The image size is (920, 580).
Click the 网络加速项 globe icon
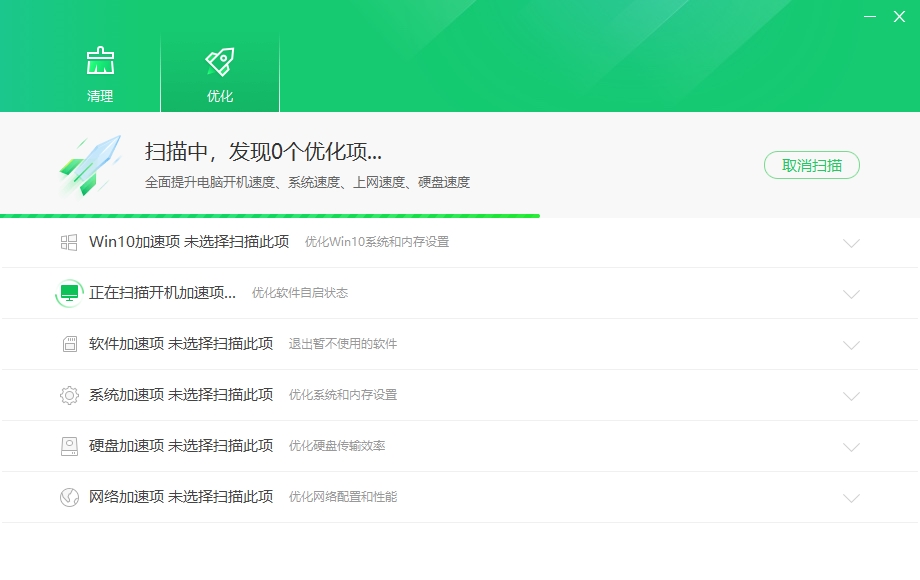69,497
